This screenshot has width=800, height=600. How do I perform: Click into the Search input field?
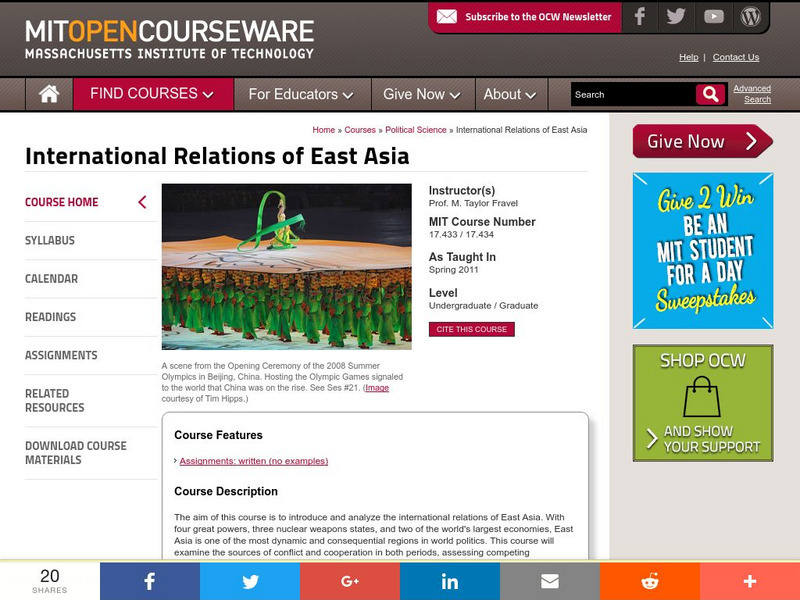(633, 94)
